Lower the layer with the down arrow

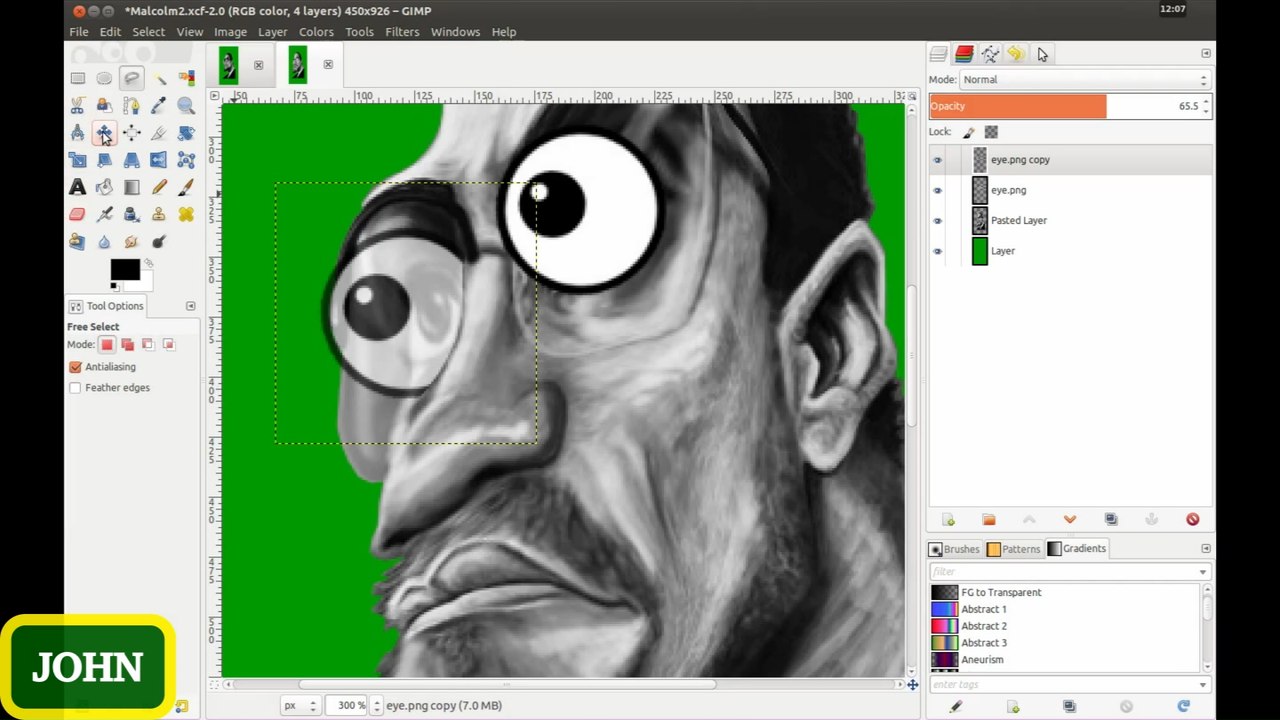(x=1070, y=519)
